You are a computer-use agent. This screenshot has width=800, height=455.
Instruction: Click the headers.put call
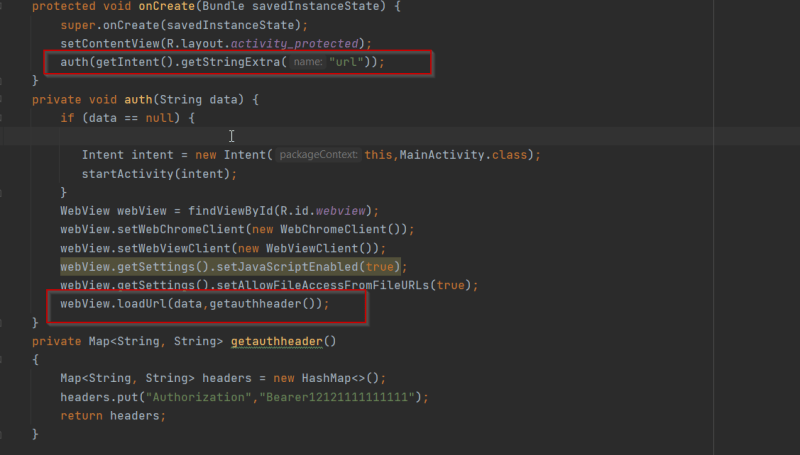99,396
